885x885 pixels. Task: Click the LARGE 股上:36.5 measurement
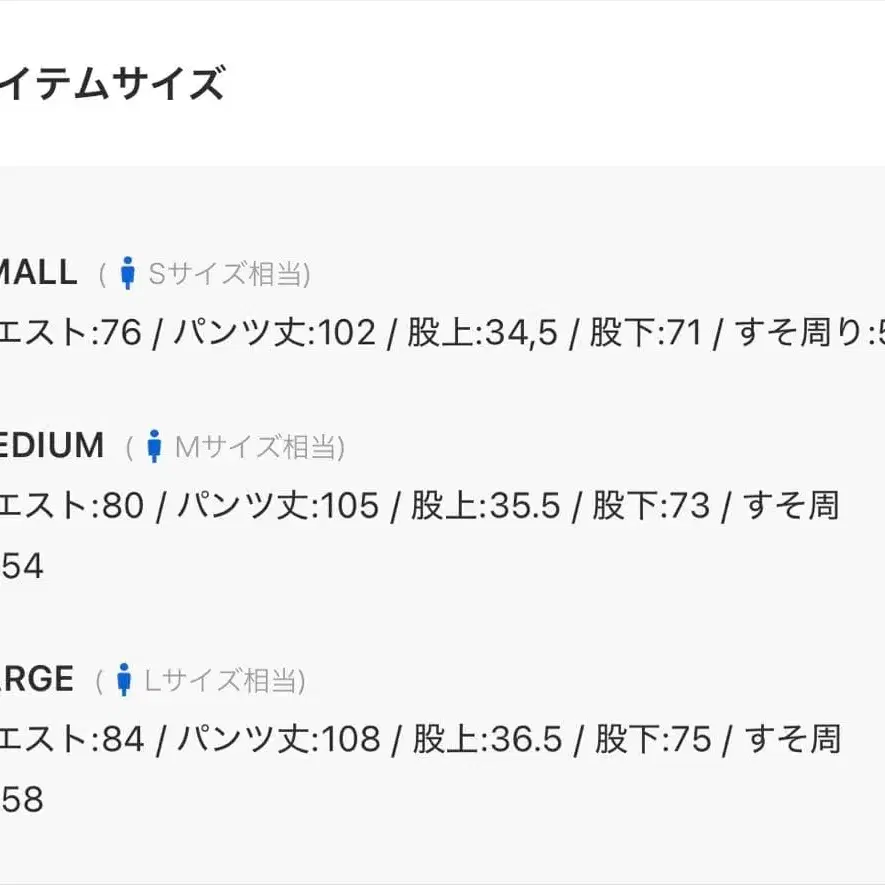(x=488, y=740)
